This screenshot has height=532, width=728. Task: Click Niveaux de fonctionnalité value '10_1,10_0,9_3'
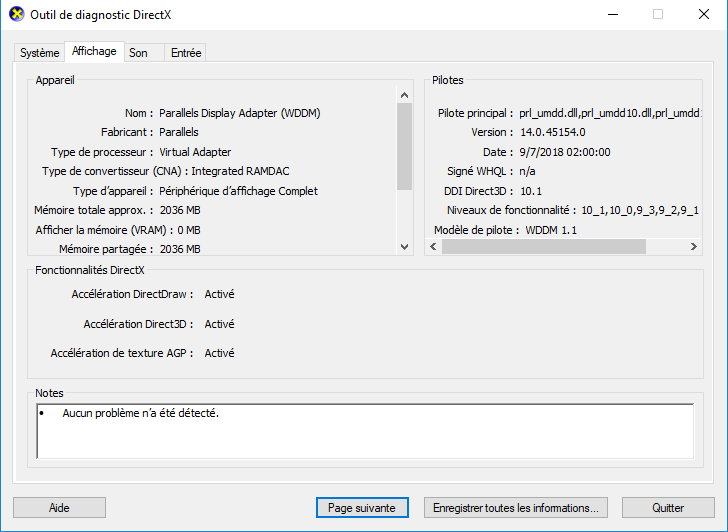(x=640, y=210)
